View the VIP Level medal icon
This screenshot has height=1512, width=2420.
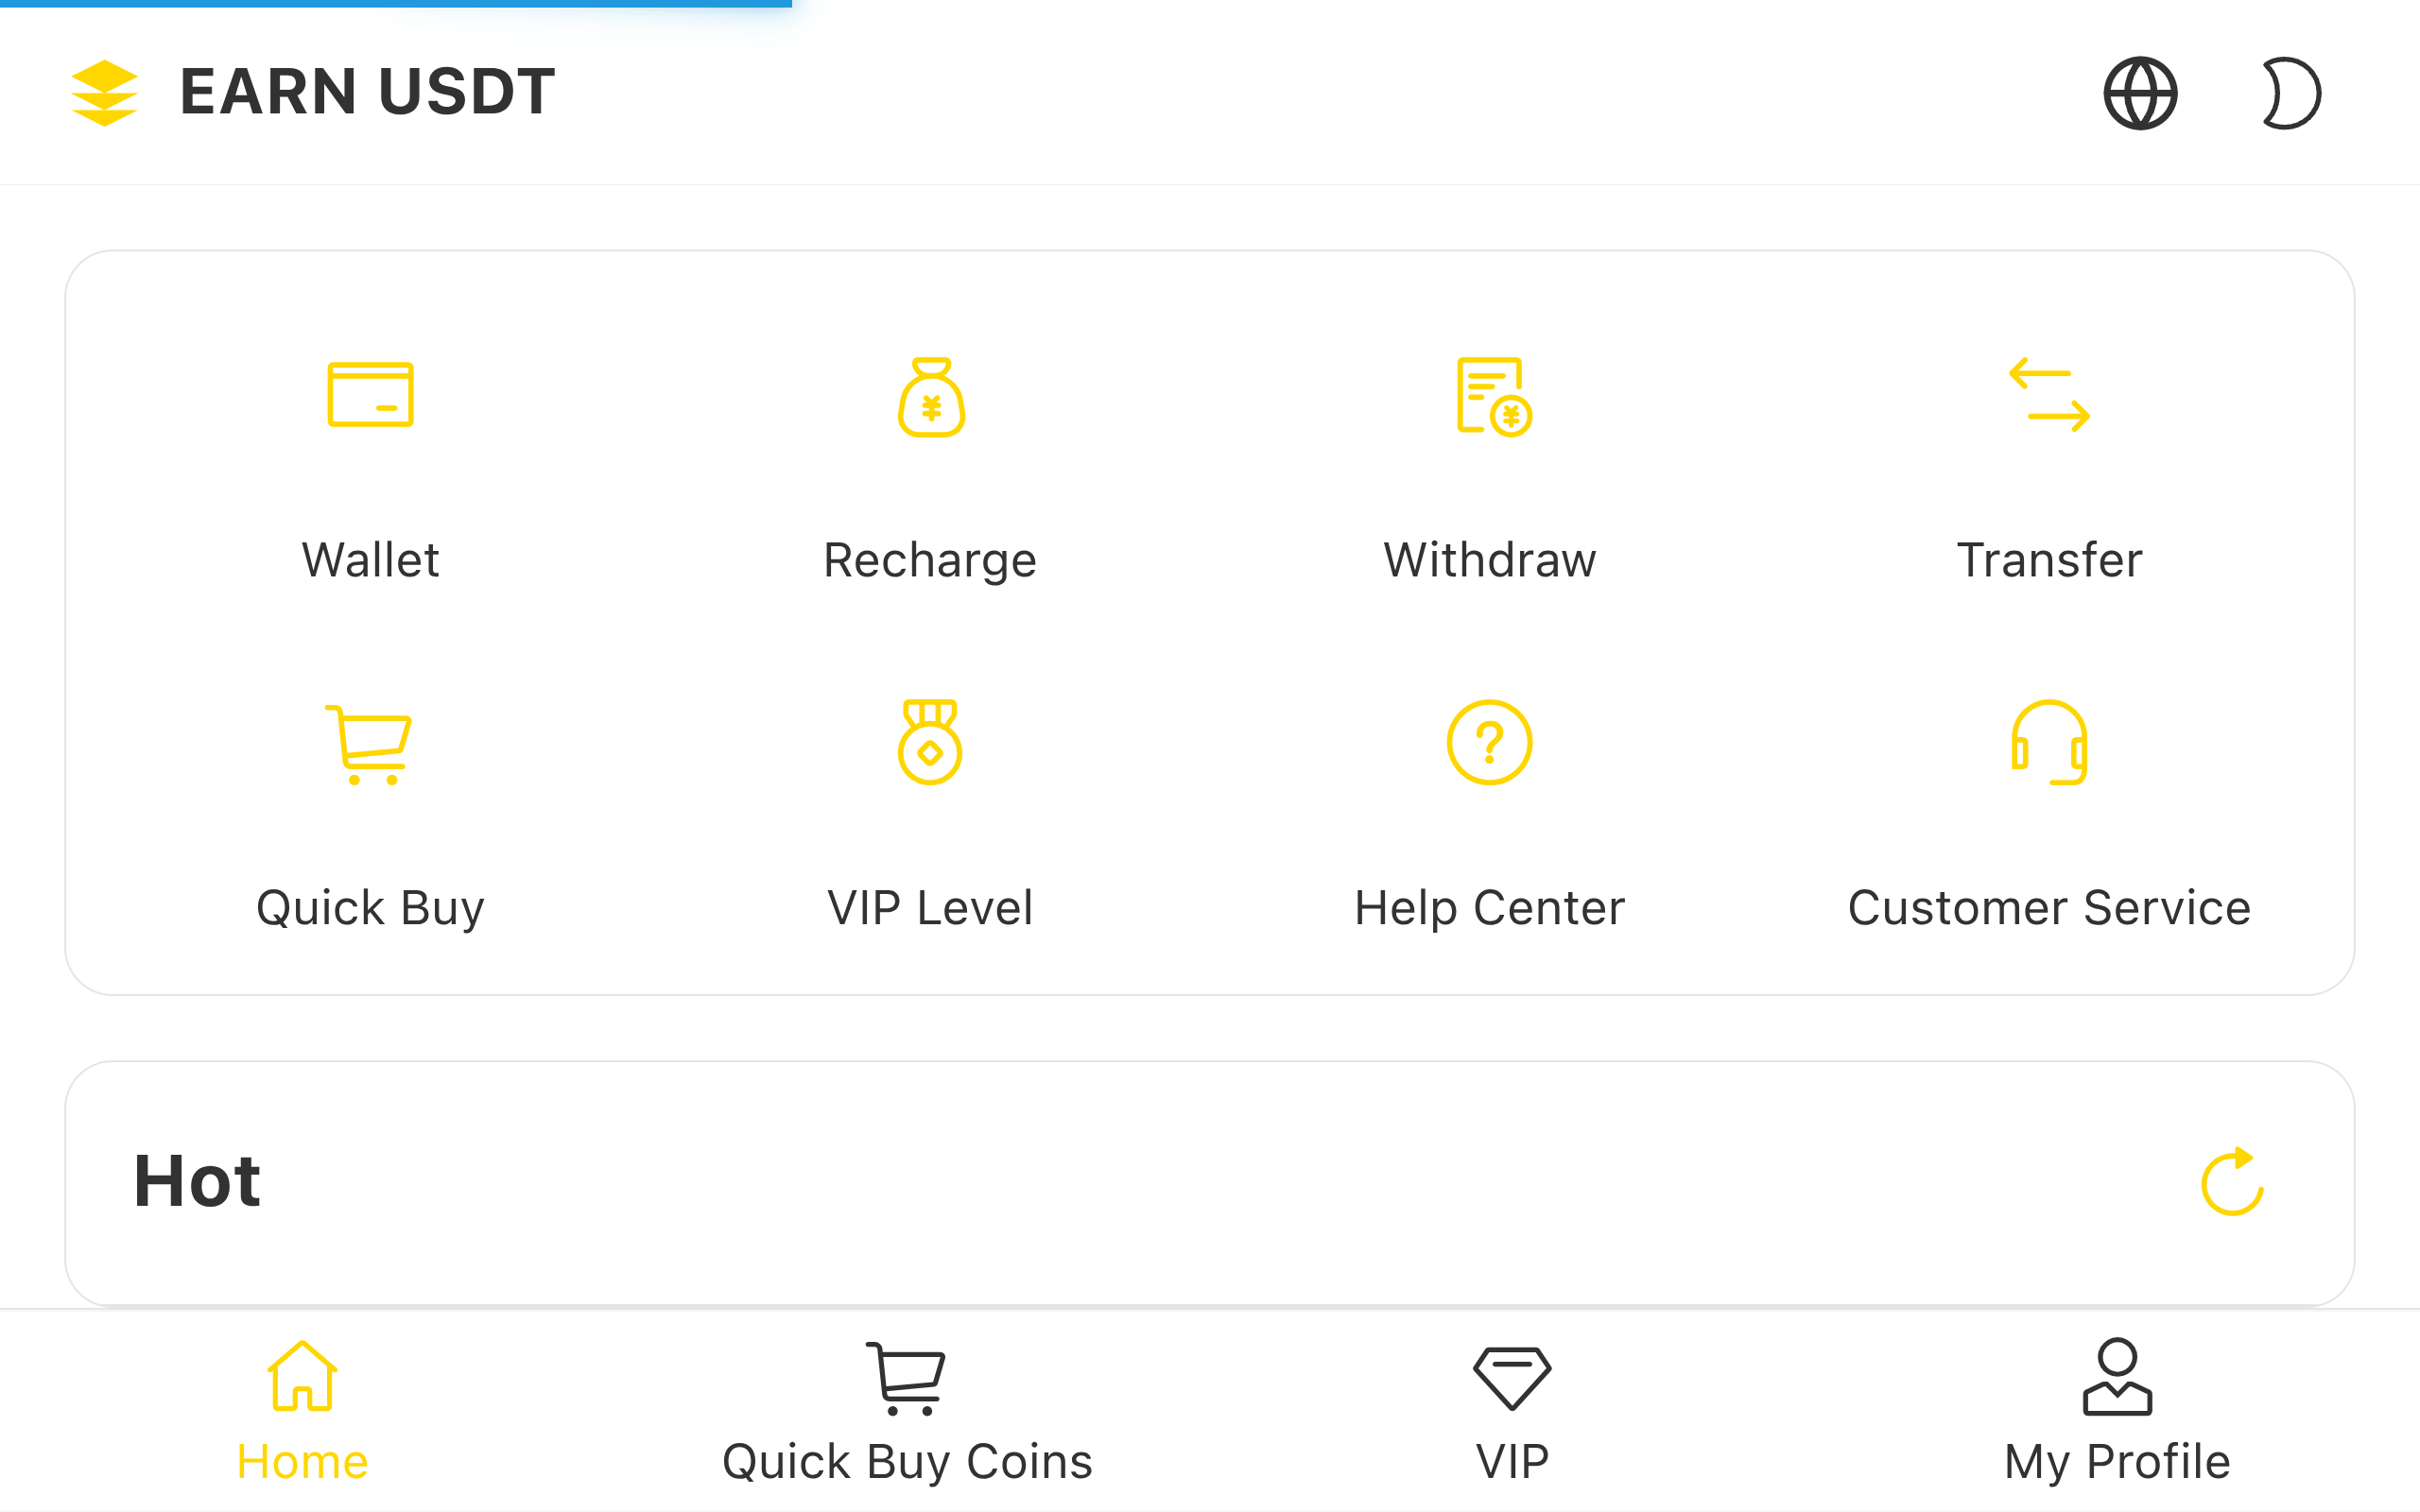coord(930,742)
